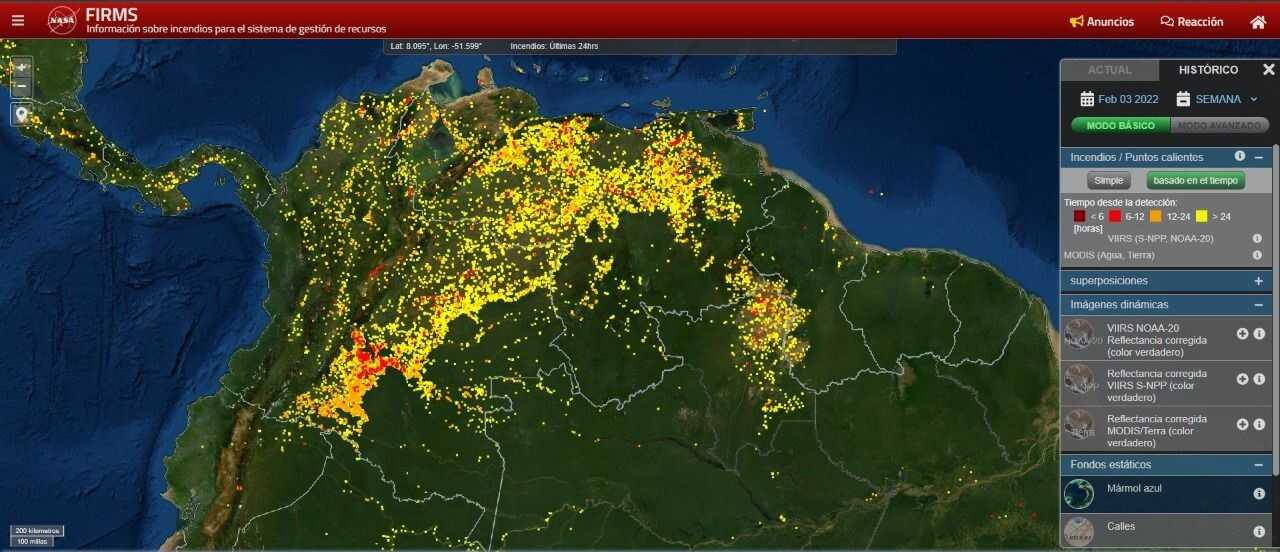Zoom out on the map
Screen dimensions: 1280x552
[x=21, y=87]
